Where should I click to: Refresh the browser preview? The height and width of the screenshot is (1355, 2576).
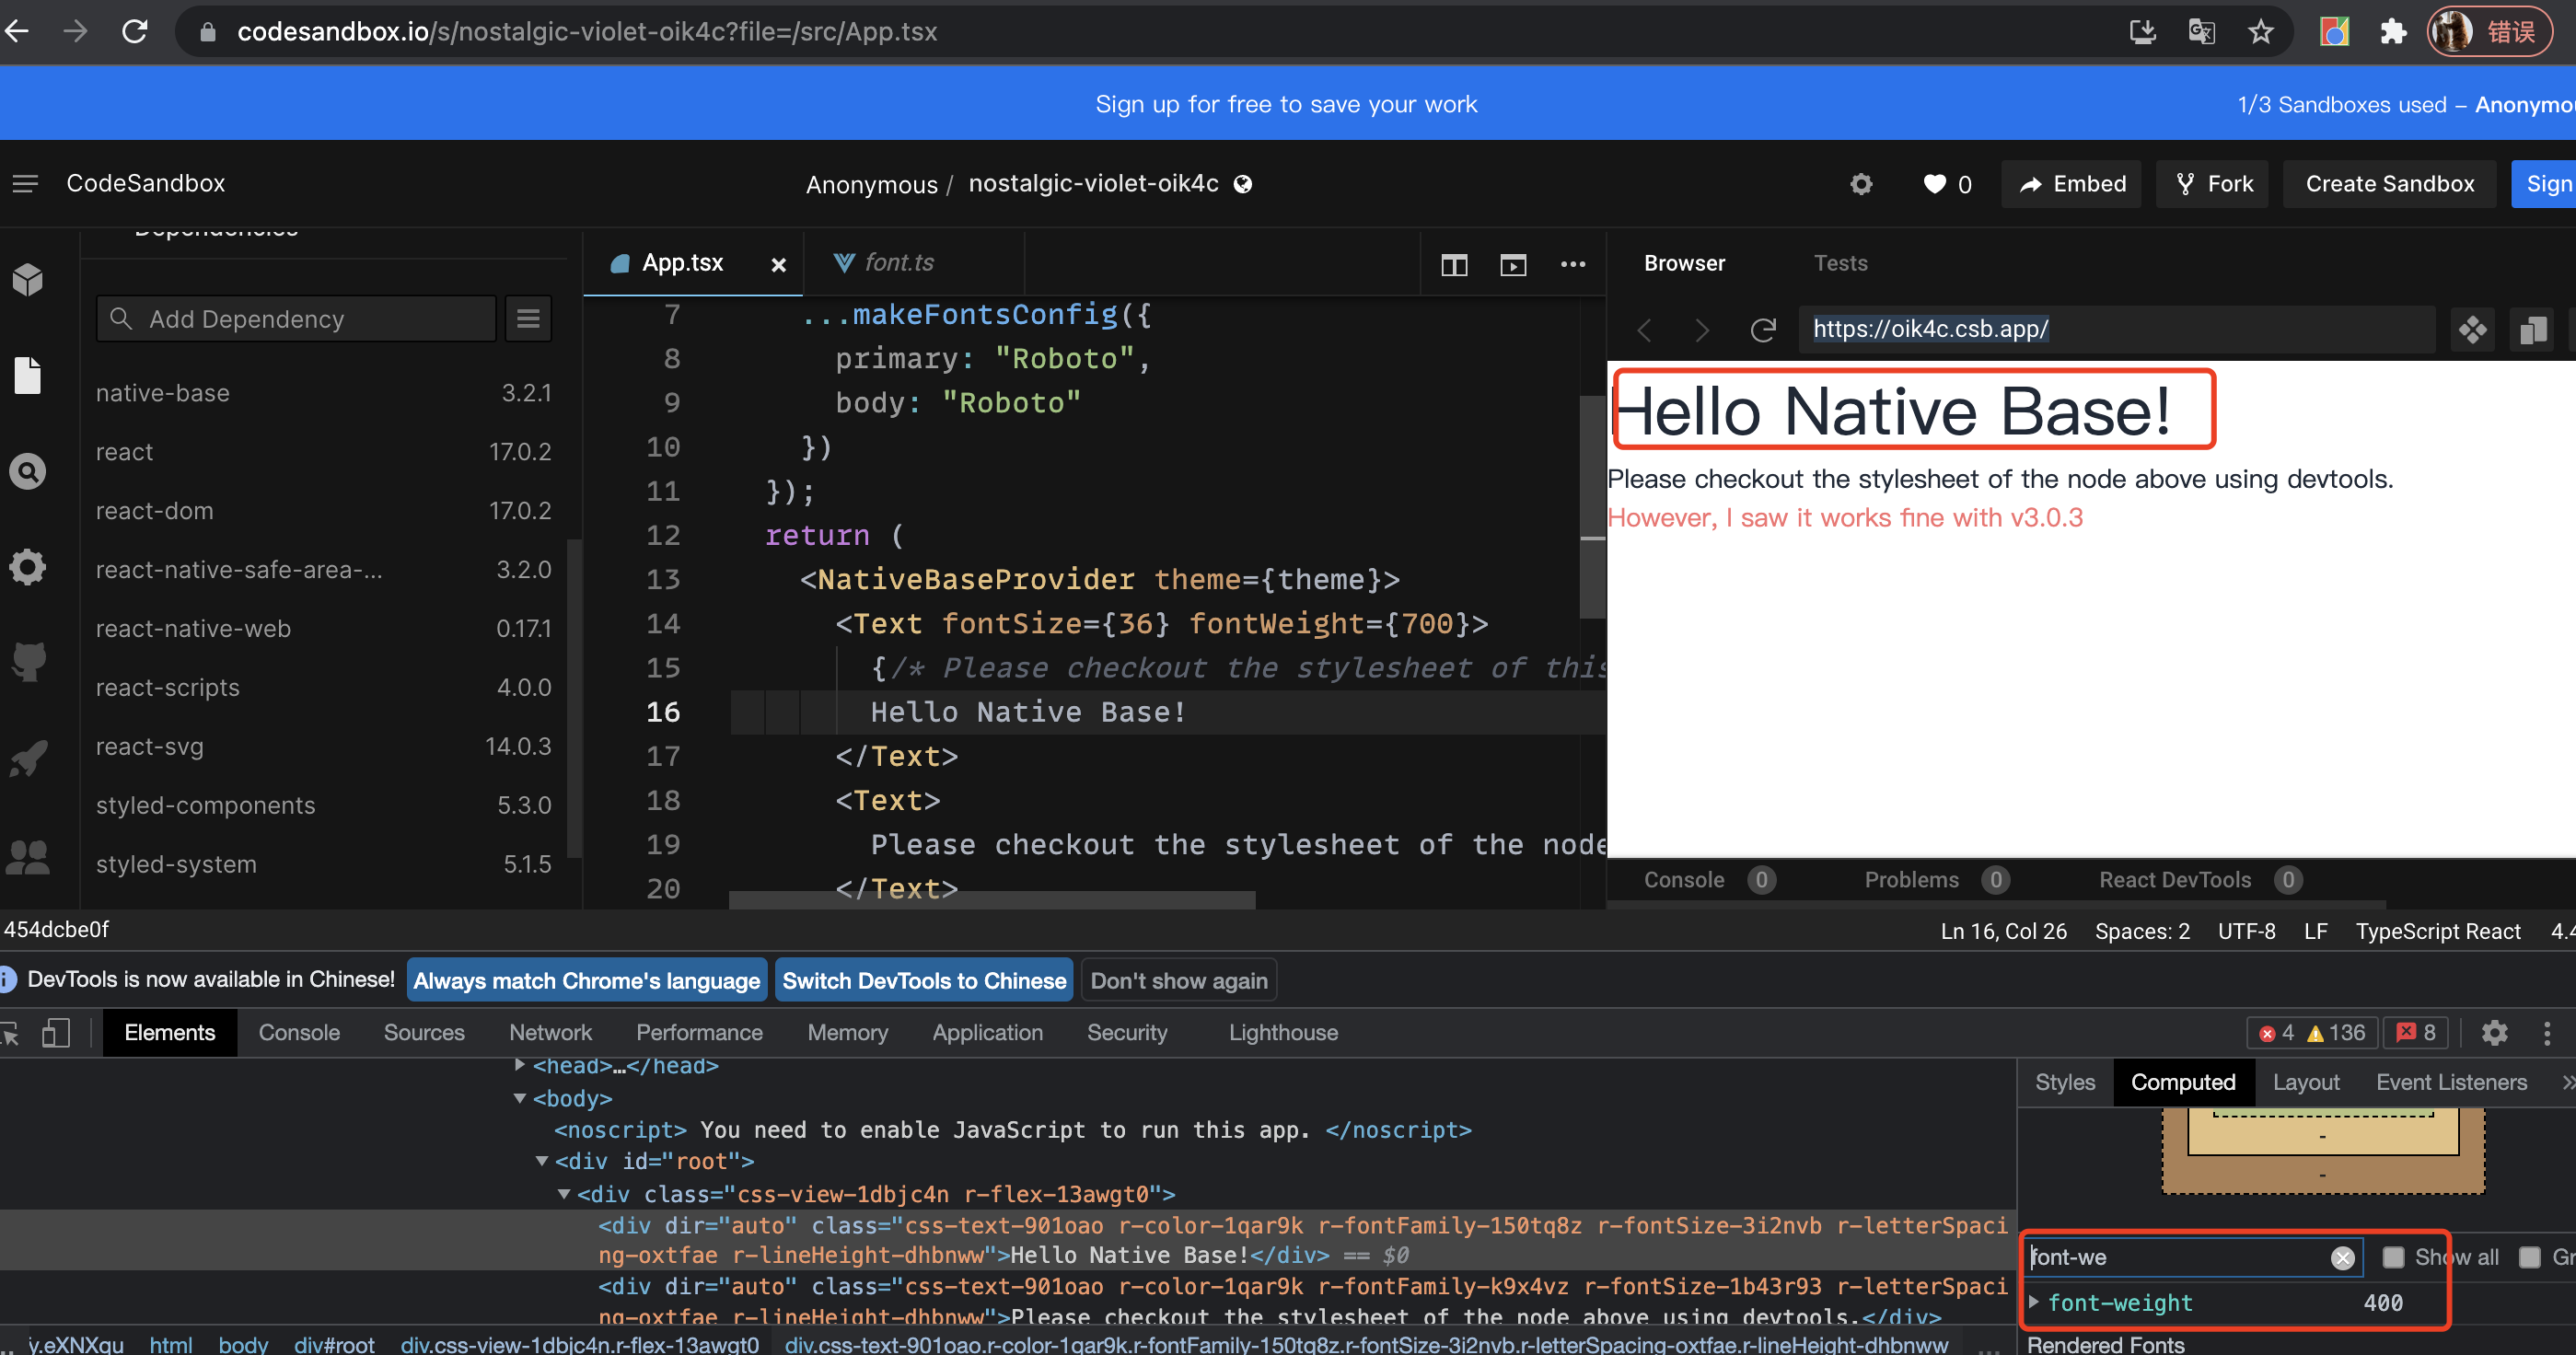(x=1763, y=330)
